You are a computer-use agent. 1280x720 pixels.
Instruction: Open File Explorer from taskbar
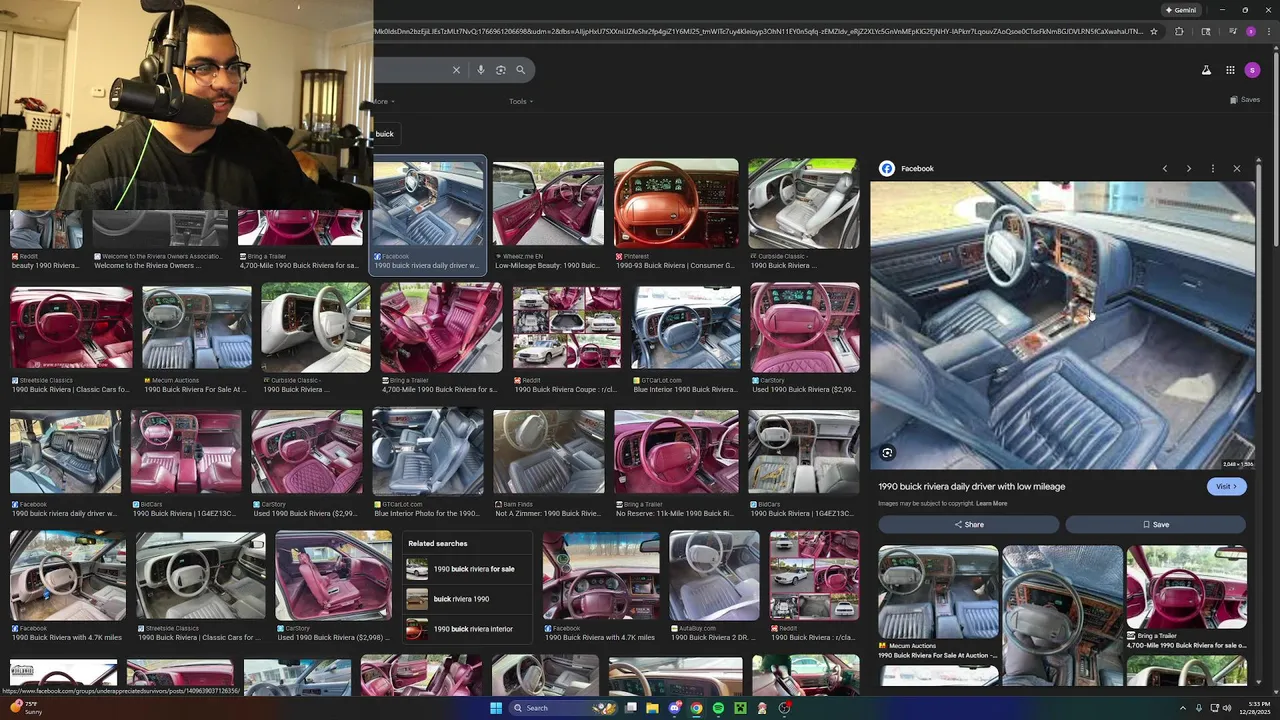(x=652, y=708)
